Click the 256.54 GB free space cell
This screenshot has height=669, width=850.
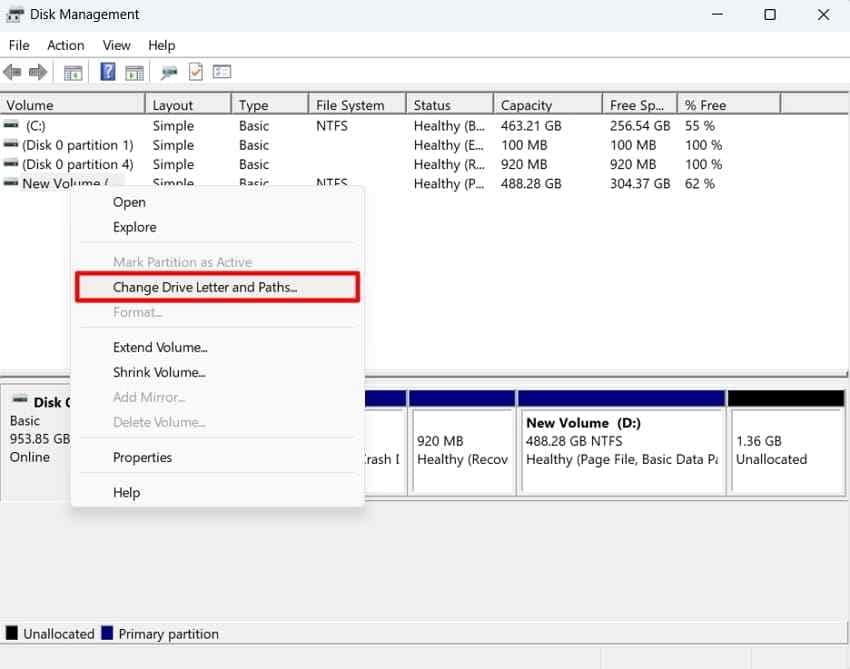point(640,126)
